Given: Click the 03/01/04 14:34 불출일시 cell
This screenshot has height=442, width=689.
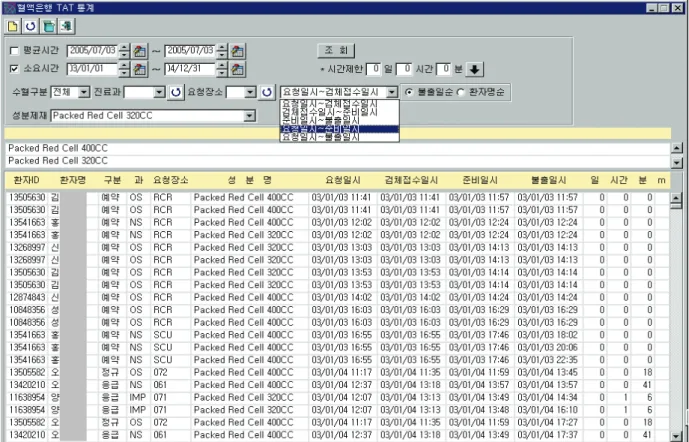Looking at the screenshot, I should point(548,397).
